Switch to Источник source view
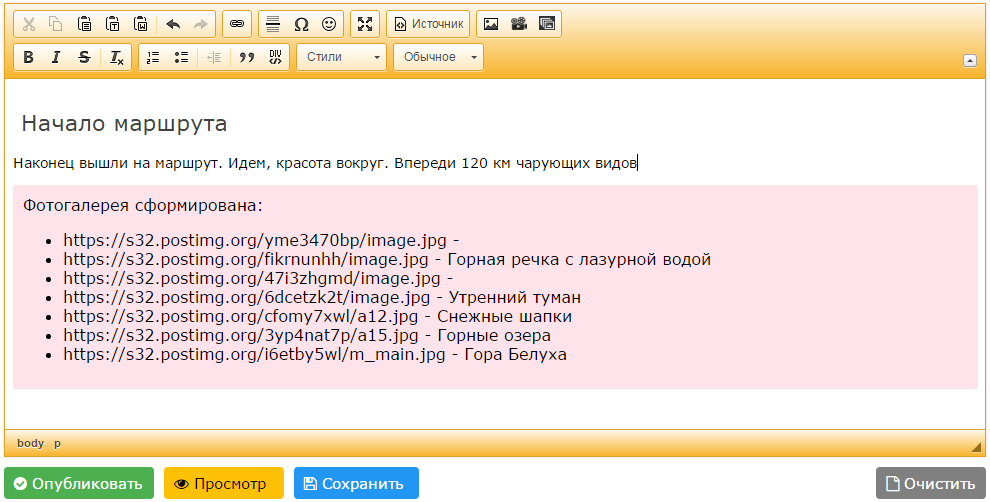 [x=428, y=24]
